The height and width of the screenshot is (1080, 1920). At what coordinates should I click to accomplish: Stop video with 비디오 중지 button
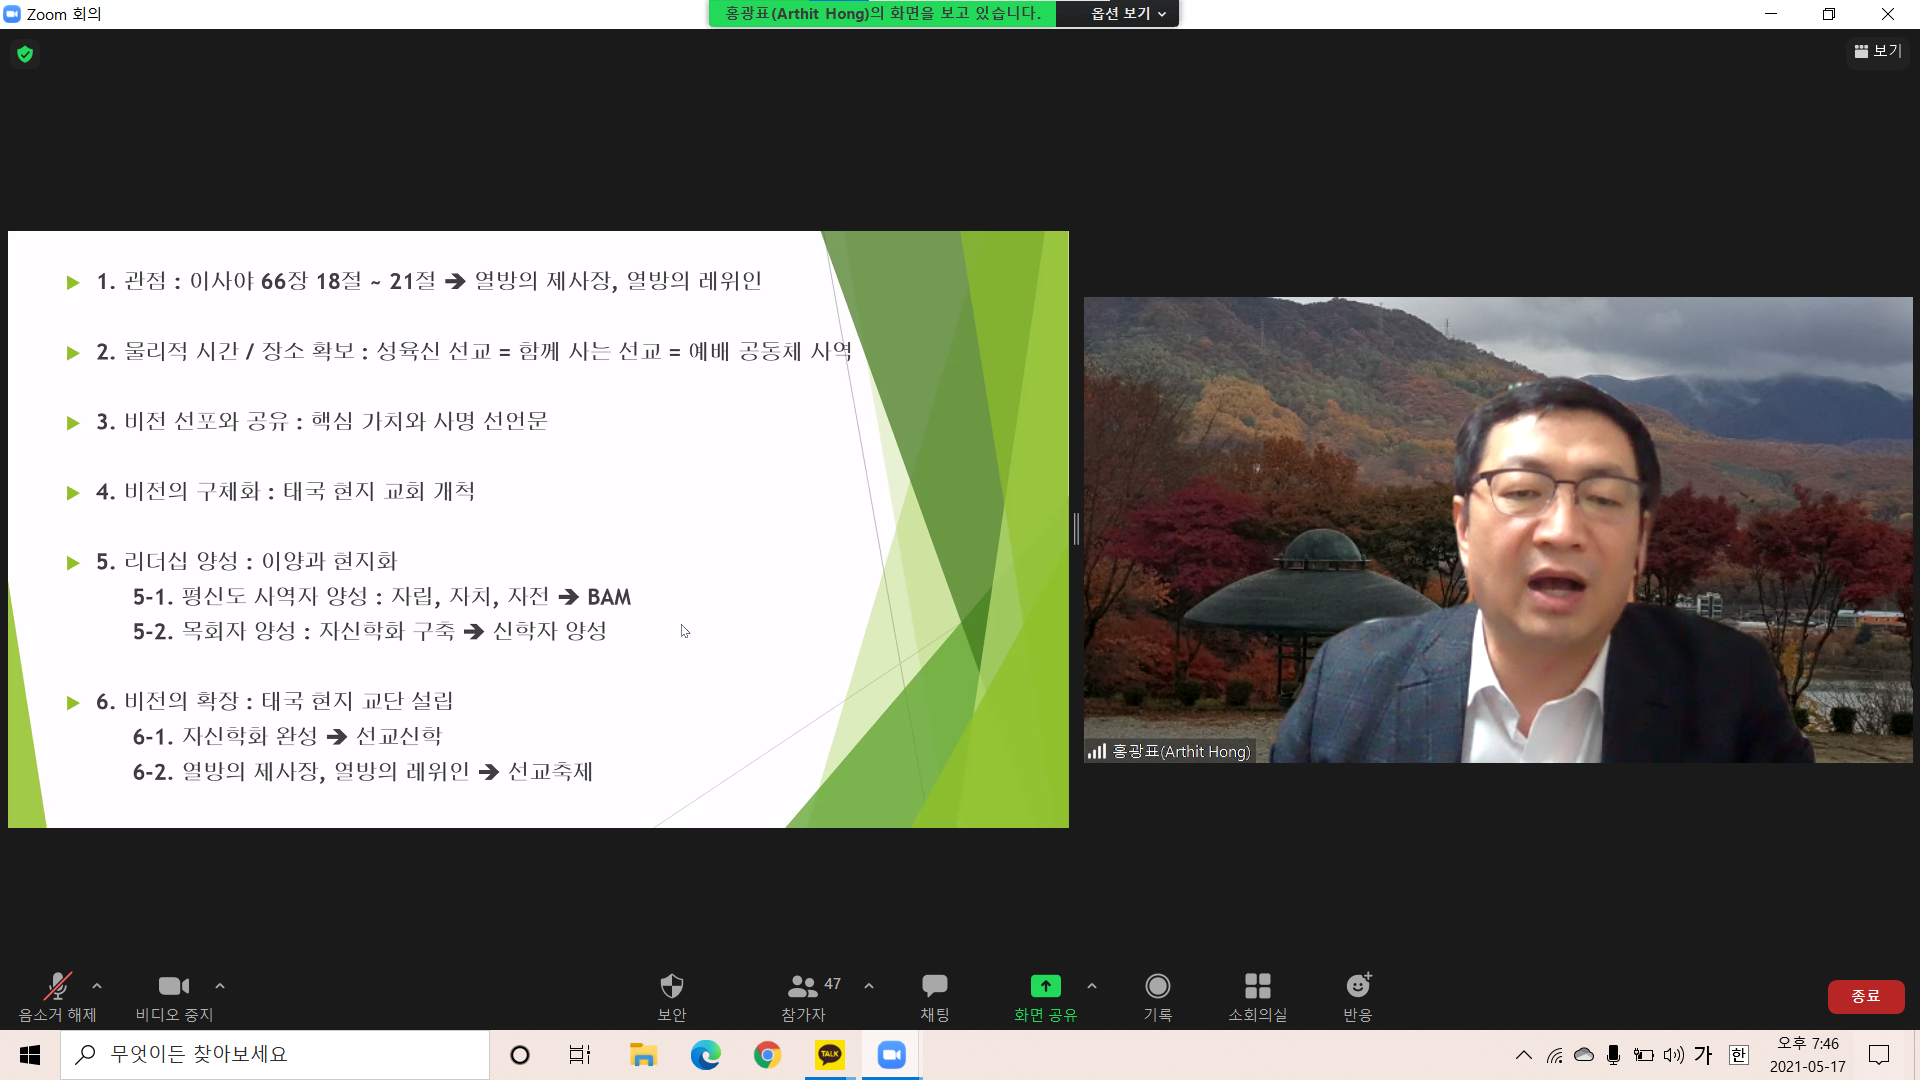click(x=174, y=996)
